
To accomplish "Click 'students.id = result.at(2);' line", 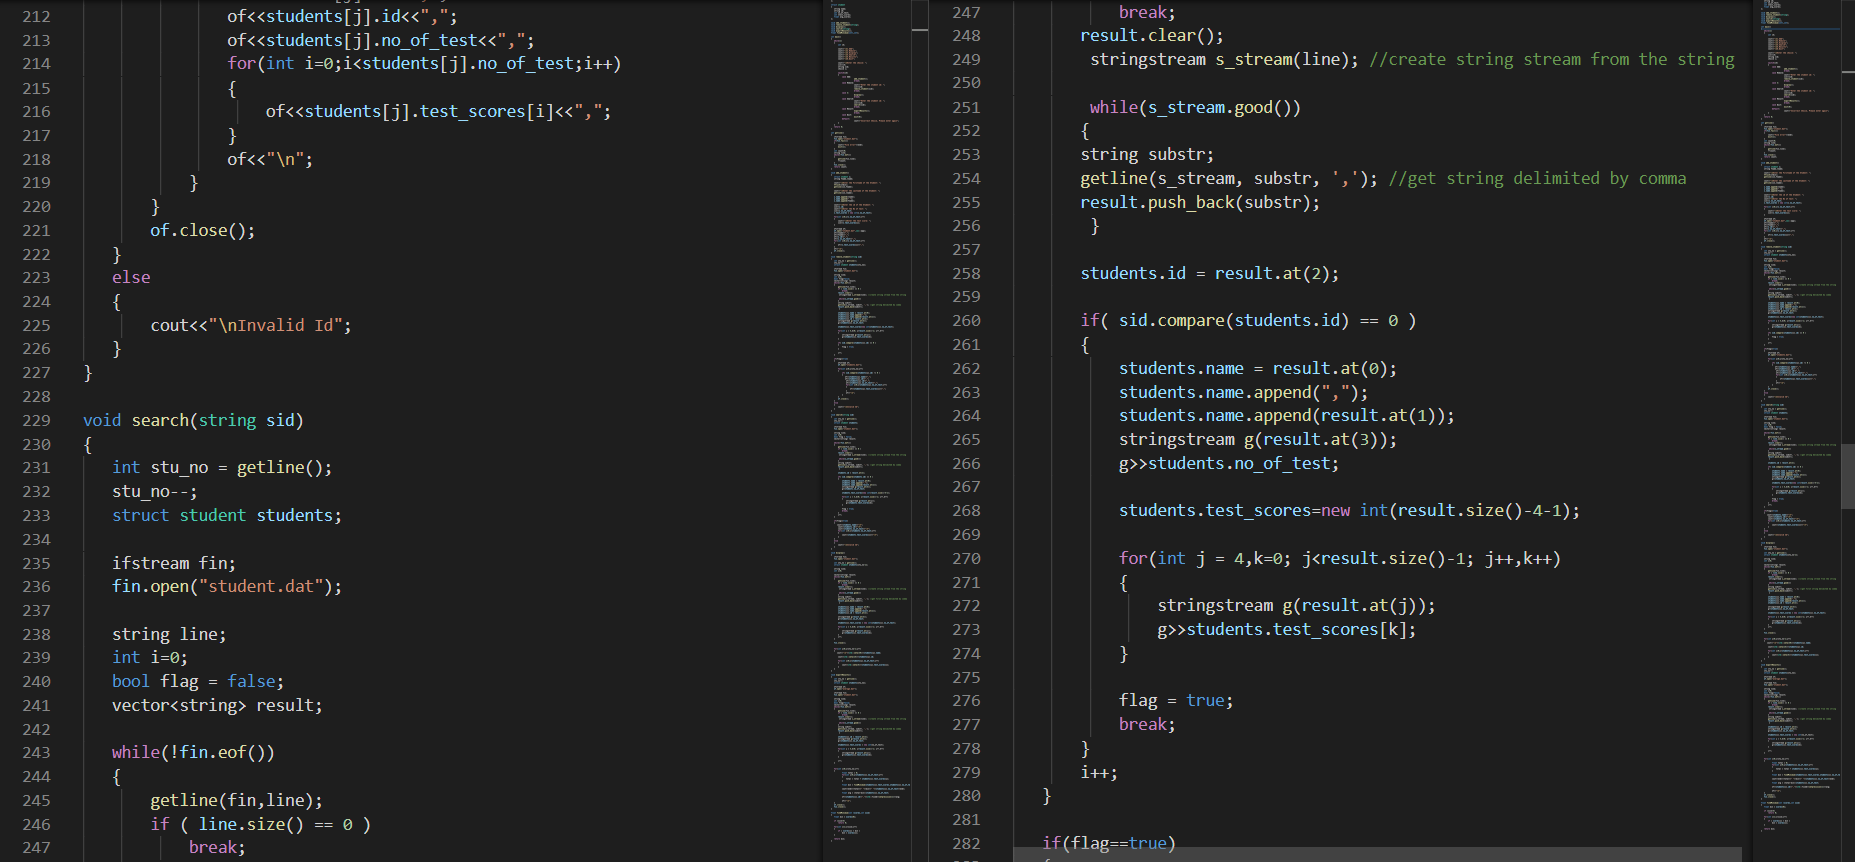I will point(1210,273).
